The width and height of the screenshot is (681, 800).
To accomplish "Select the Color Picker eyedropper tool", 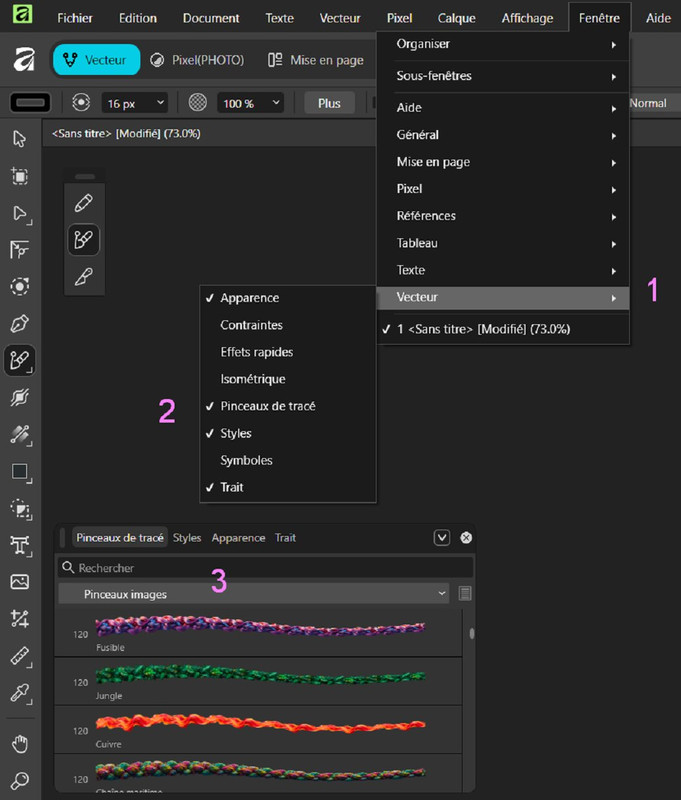I will point(19,693).
